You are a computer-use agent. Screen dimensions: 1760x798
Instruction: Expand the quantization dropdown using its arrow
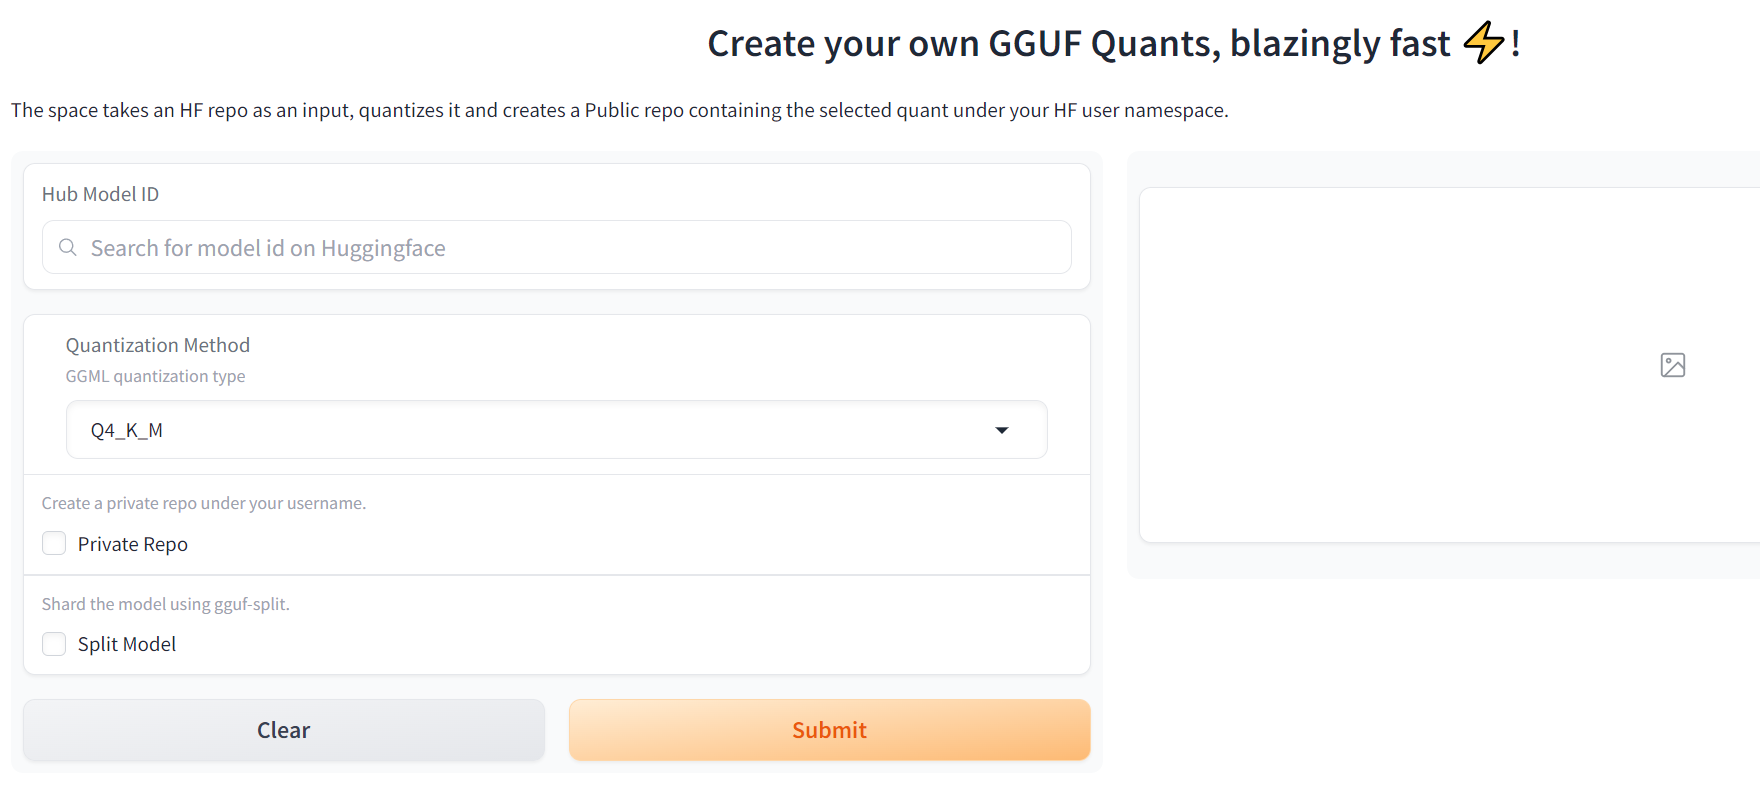point(1001,430)
